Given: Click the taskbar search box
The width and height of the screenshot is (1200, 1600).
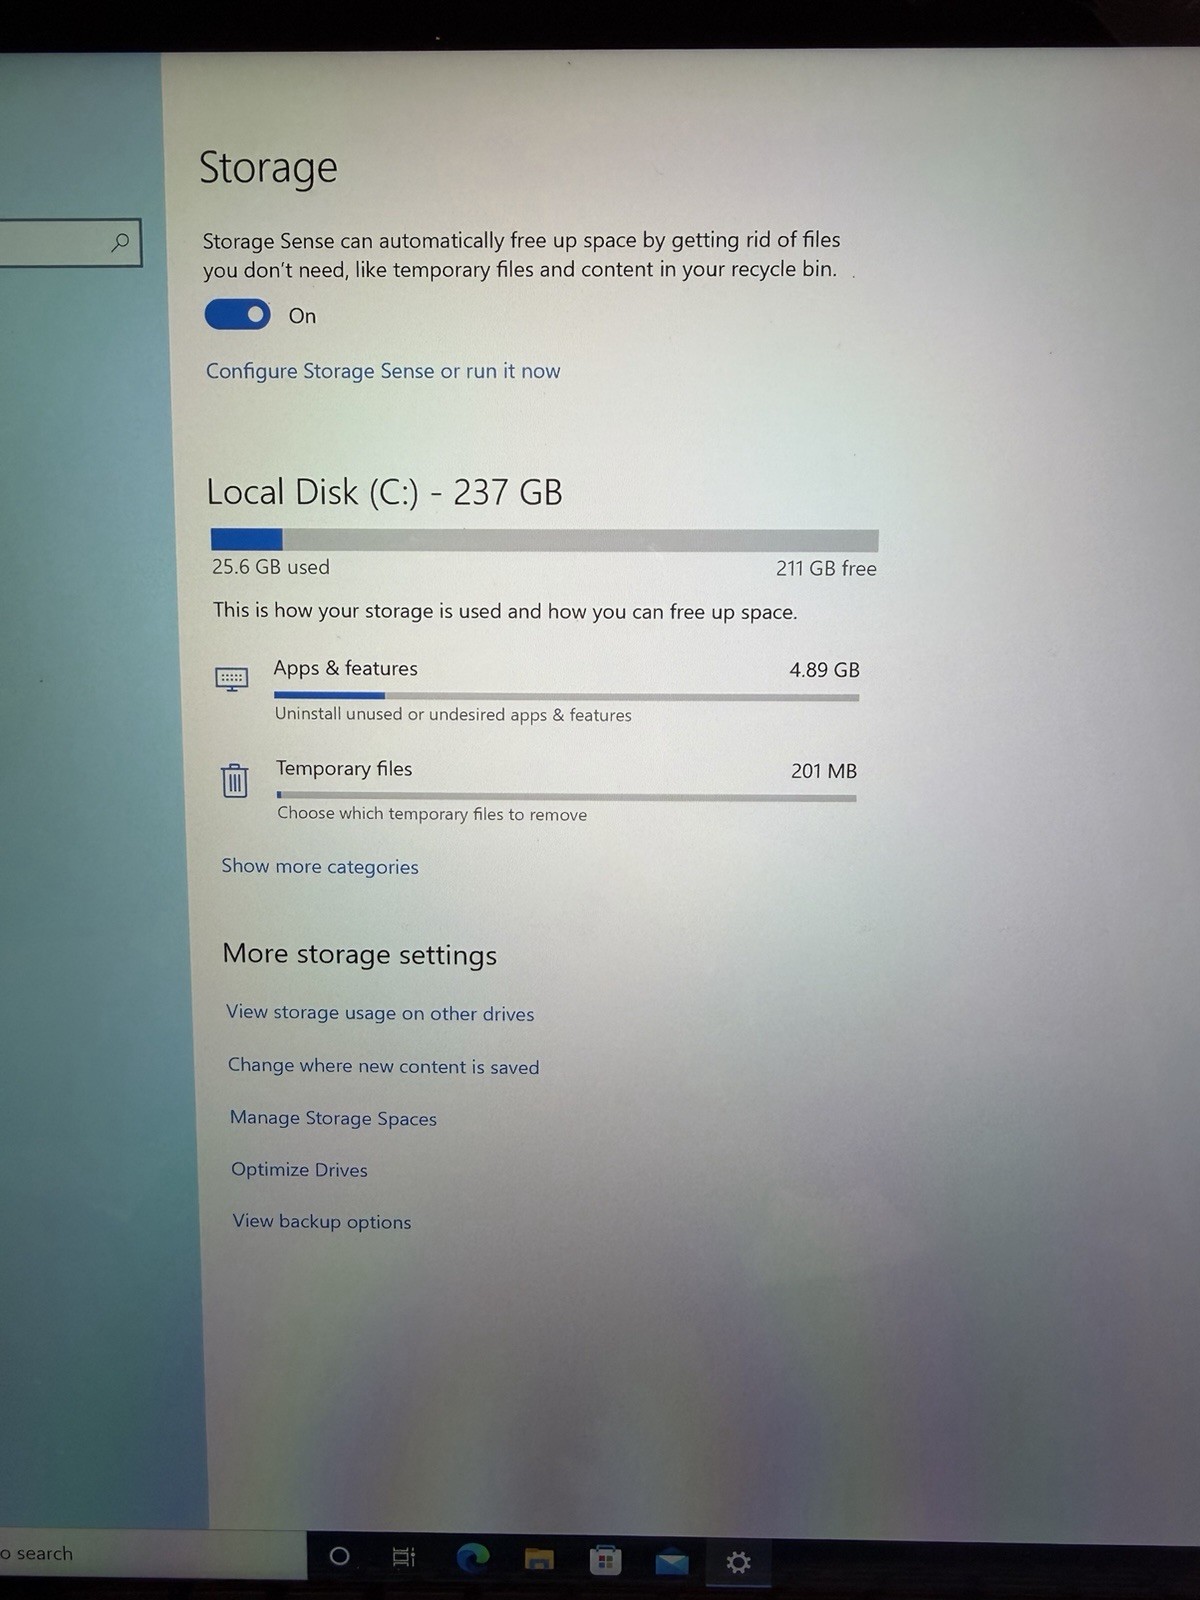Looking at the screenshot, I should click(x=152, y=1554).
